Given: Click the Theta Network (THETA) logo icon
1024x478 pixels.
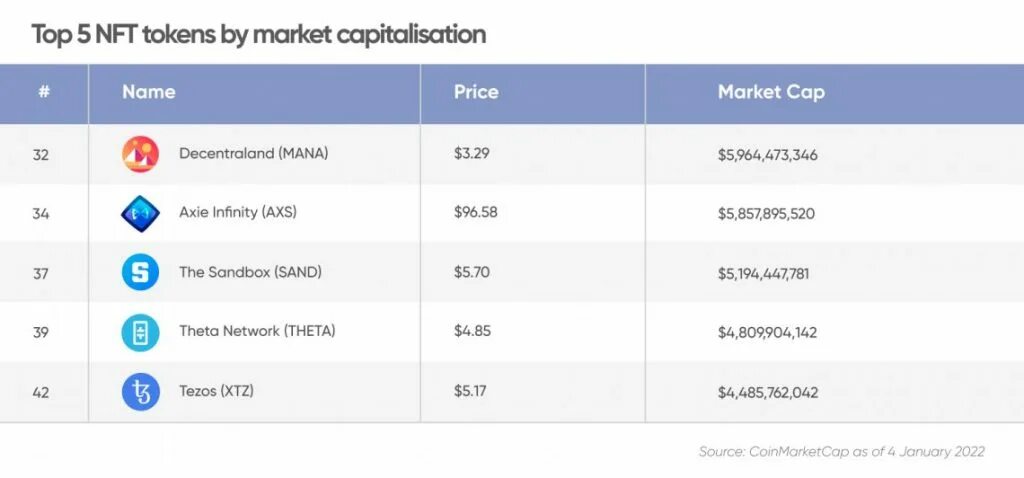Looking at the screenshot, I should (x=140, y=332).
